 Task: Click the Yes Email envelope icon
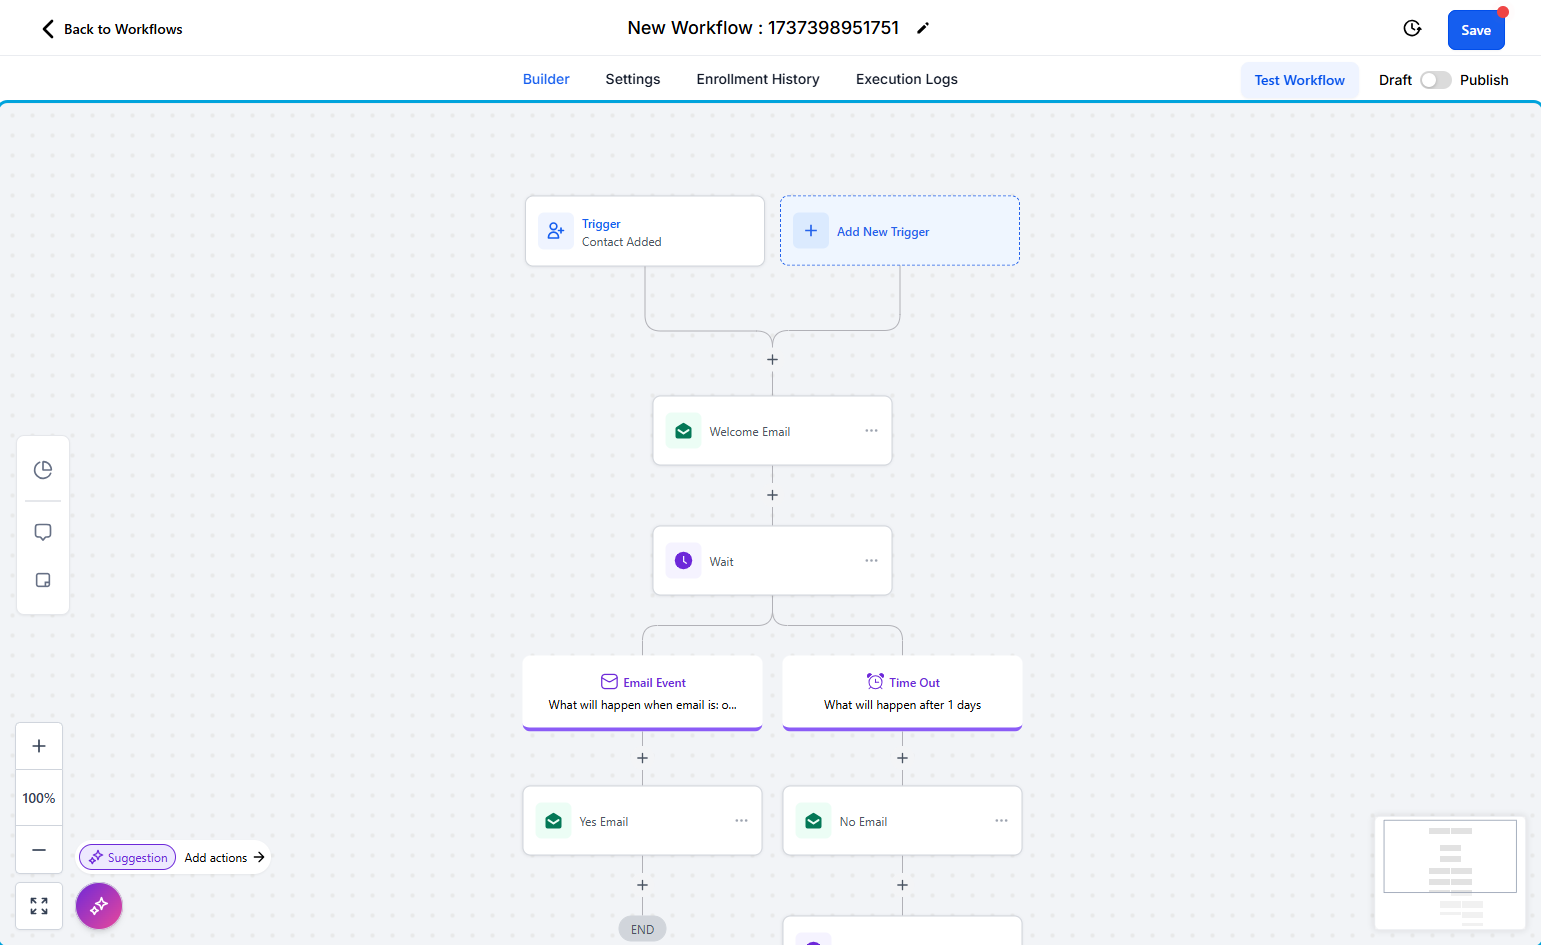[x=553, y=821]
